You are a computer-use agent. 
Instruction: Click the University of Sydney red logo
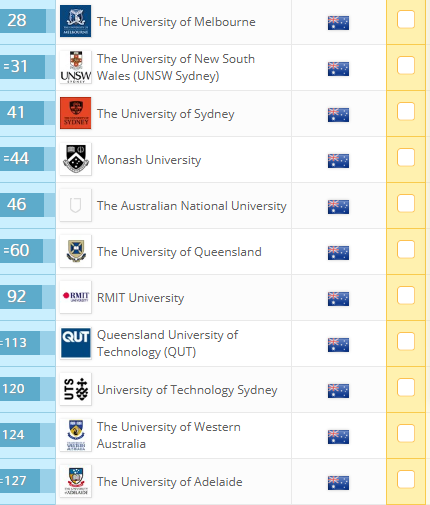coord(76,113)
